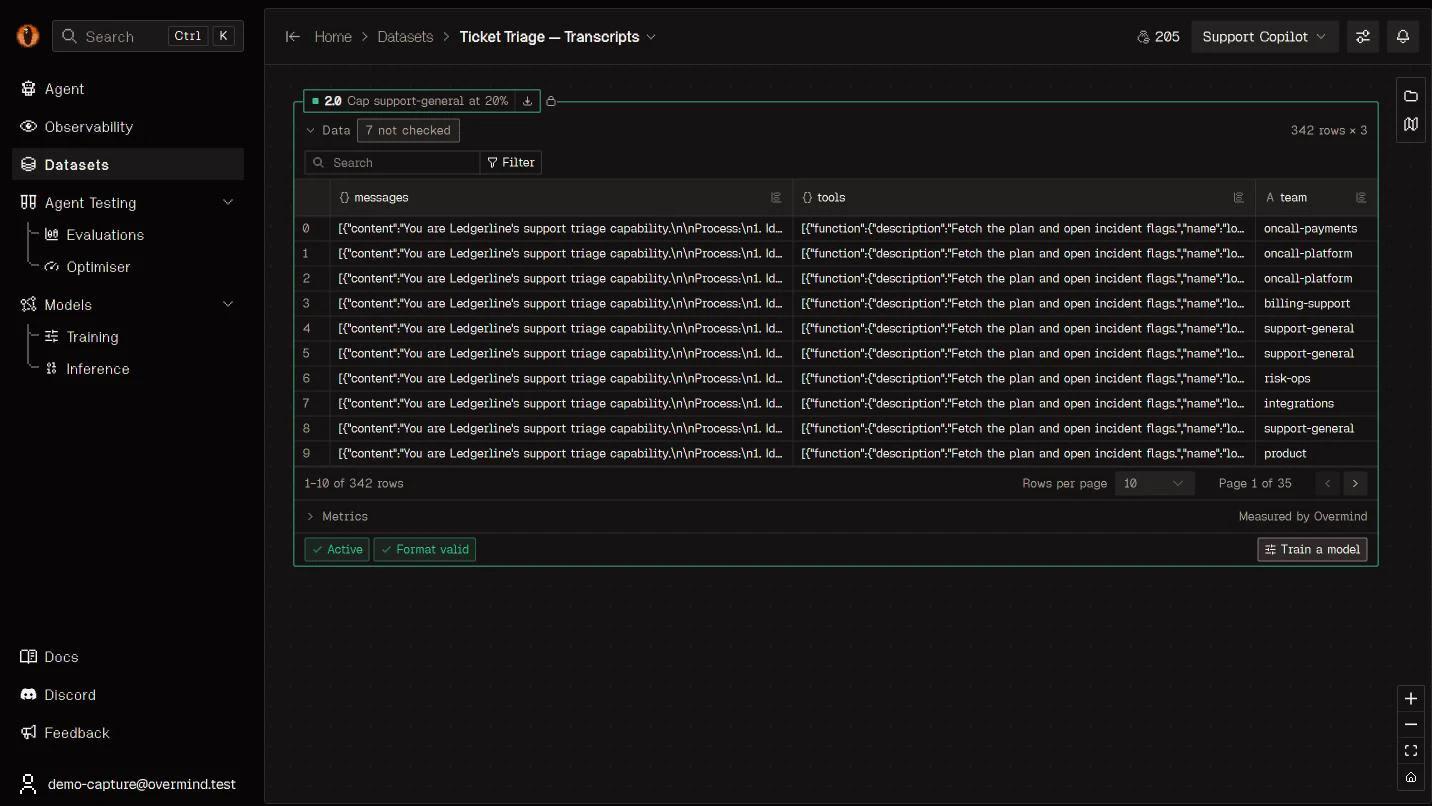
Task: Click the dataset table search field
Action: (x=392, y=162)
